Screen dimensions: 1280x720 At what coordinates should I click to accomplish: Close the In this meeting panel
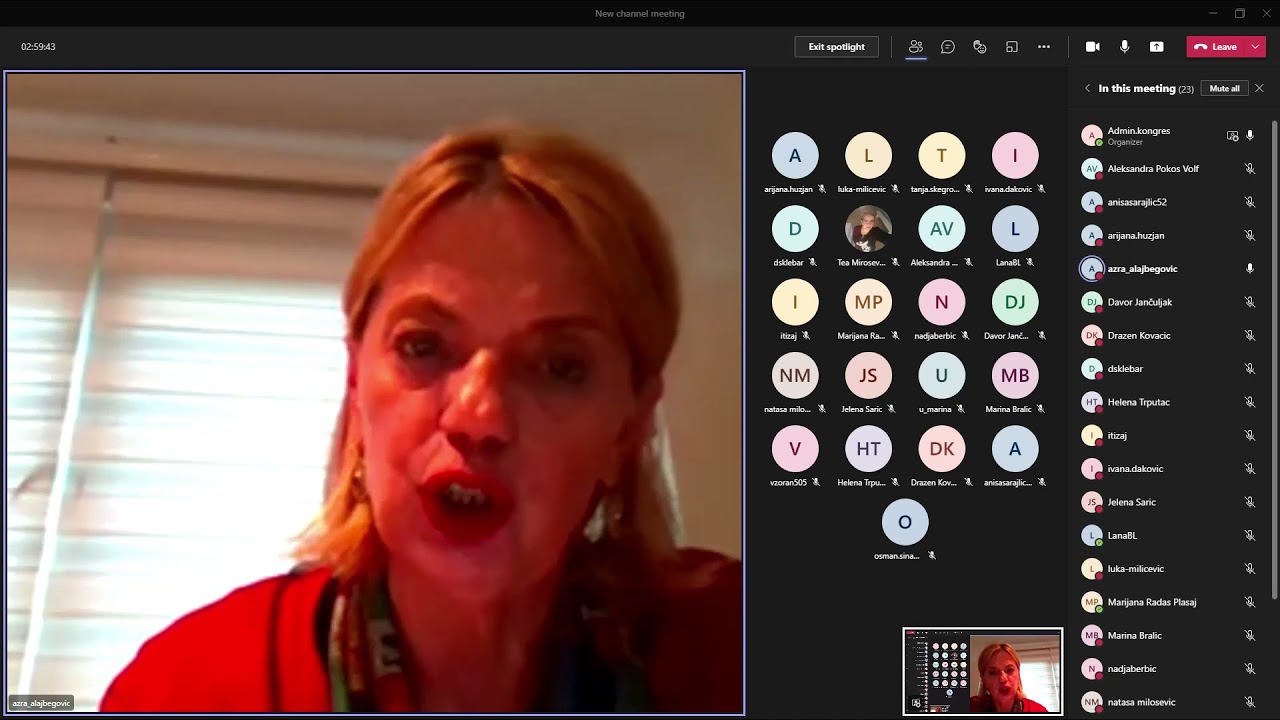pyautogui.click(x=1259, y=88)
